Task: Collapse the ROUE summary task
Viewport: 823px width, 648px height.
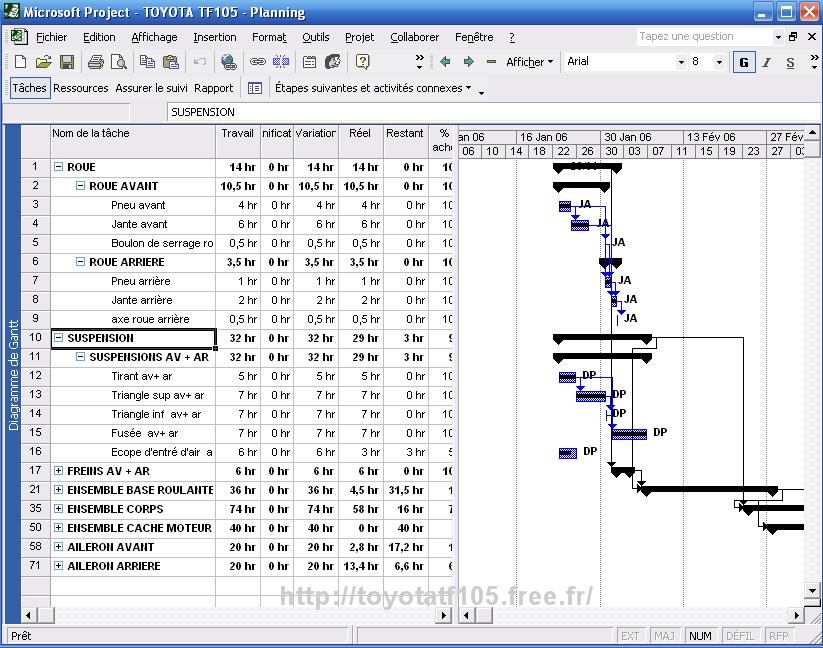Action: pyautogui.click(x=58, y=167)
